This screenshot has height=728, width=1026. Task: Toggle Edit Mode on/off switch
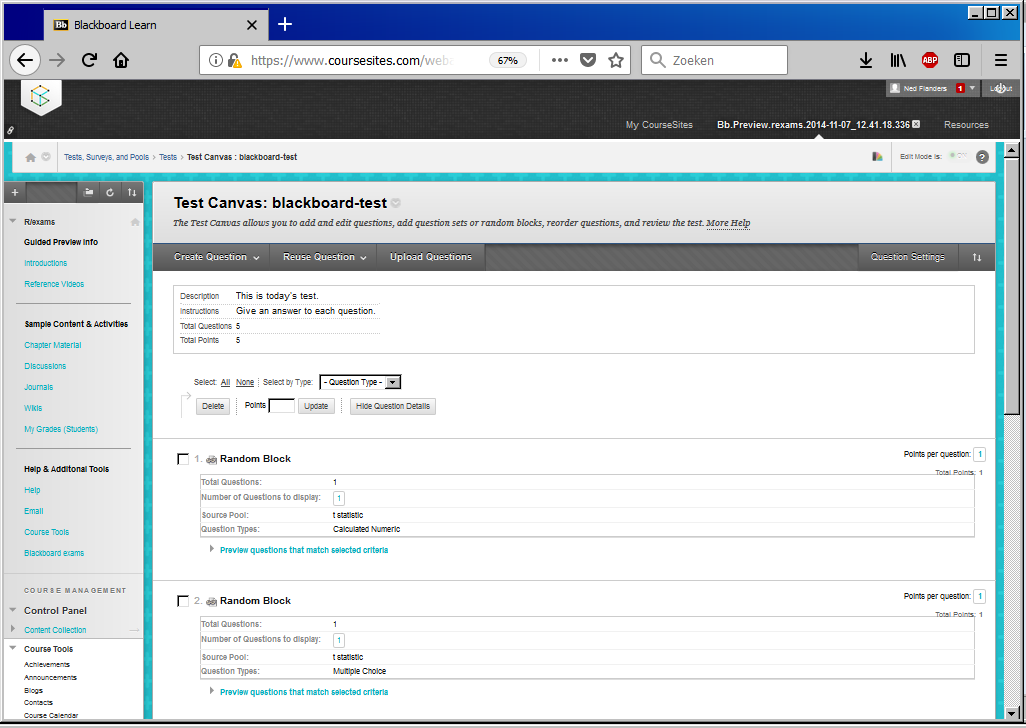[x=959, y=156]
